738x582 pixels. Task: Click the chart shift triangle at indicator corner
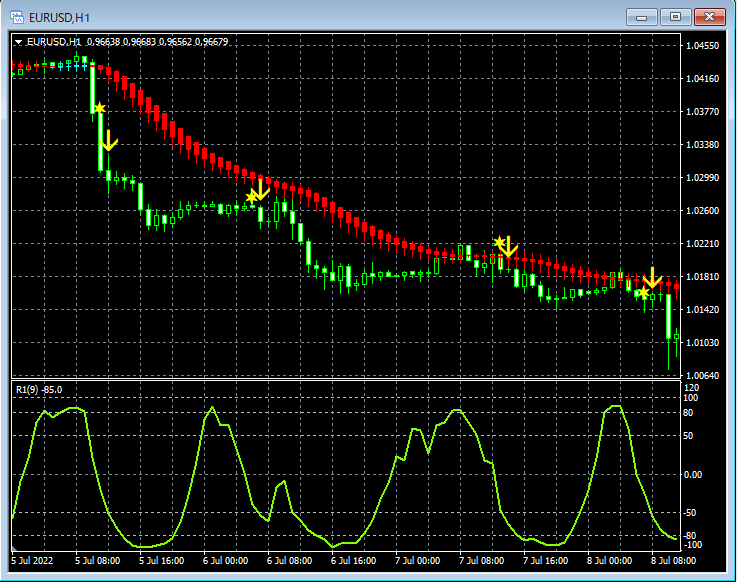coord(14,549)
